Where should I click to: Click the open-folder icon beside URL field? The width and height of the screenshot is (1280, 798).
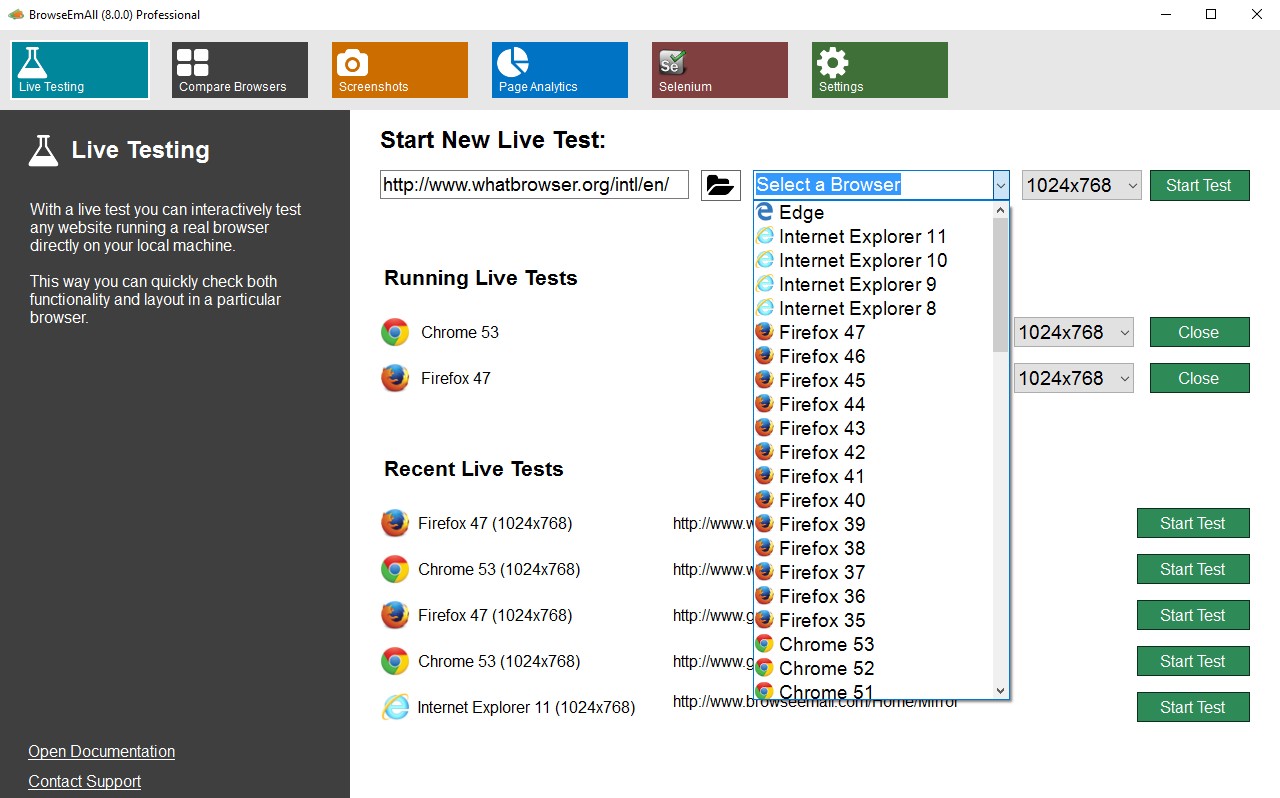[721, 185]
